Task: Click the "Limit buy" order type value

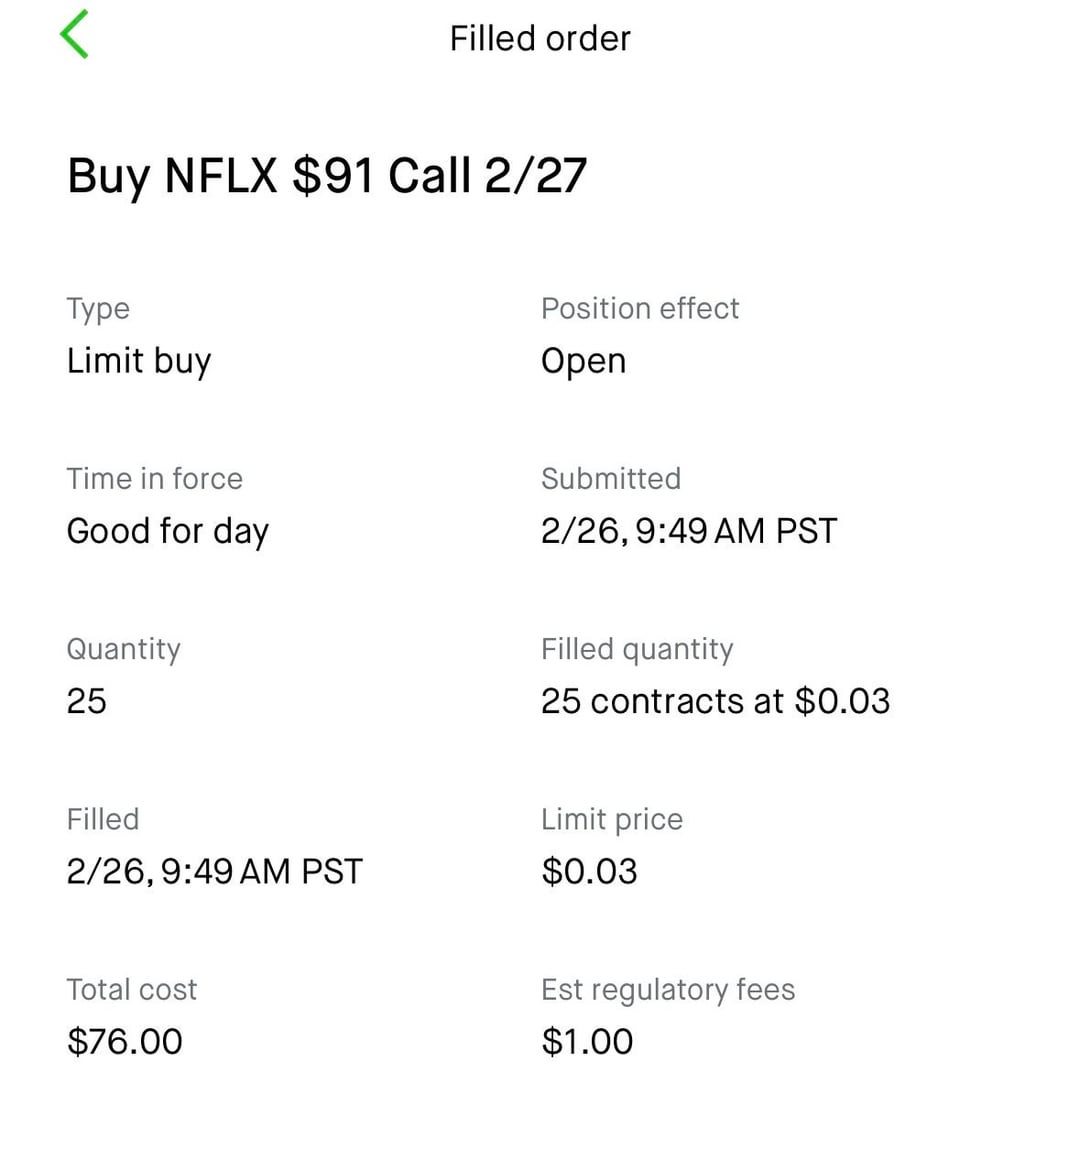Action: [139, 361]
